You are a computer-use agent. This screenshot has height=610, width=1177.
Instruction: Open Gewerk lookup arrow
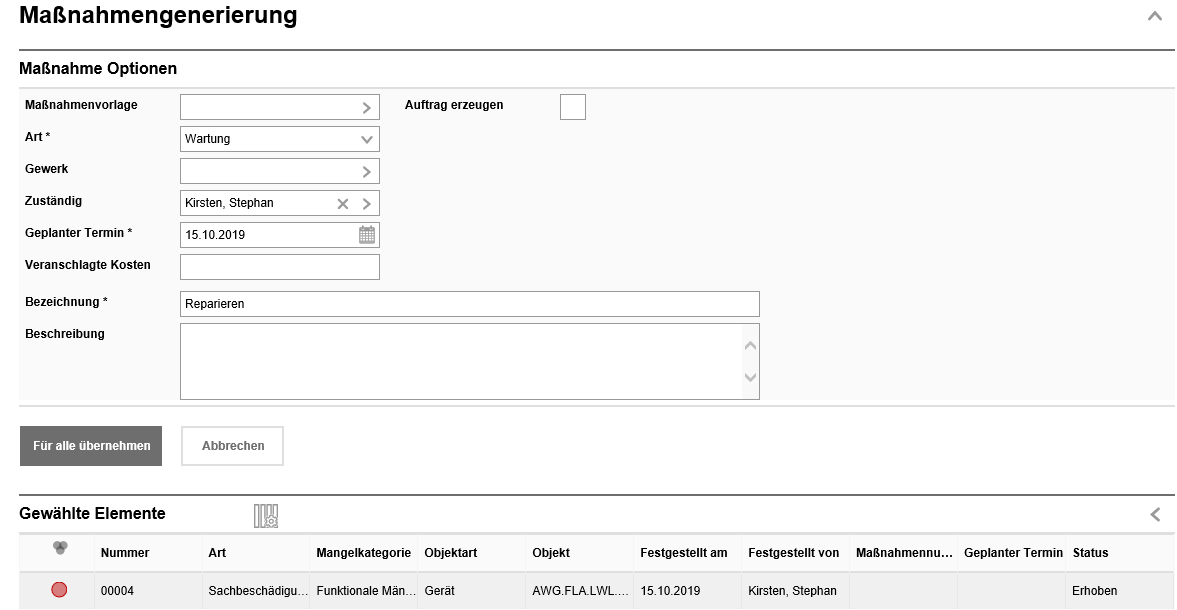click(x=367, y=171)
